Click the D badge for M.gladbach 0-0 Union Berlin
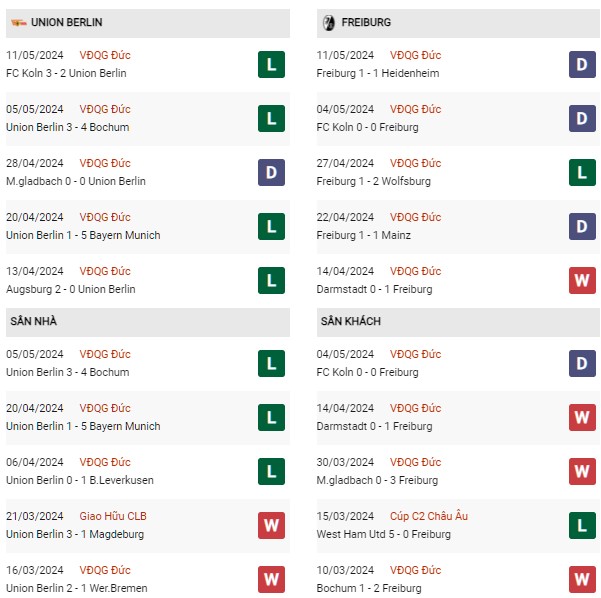 (x=271, y=172)
